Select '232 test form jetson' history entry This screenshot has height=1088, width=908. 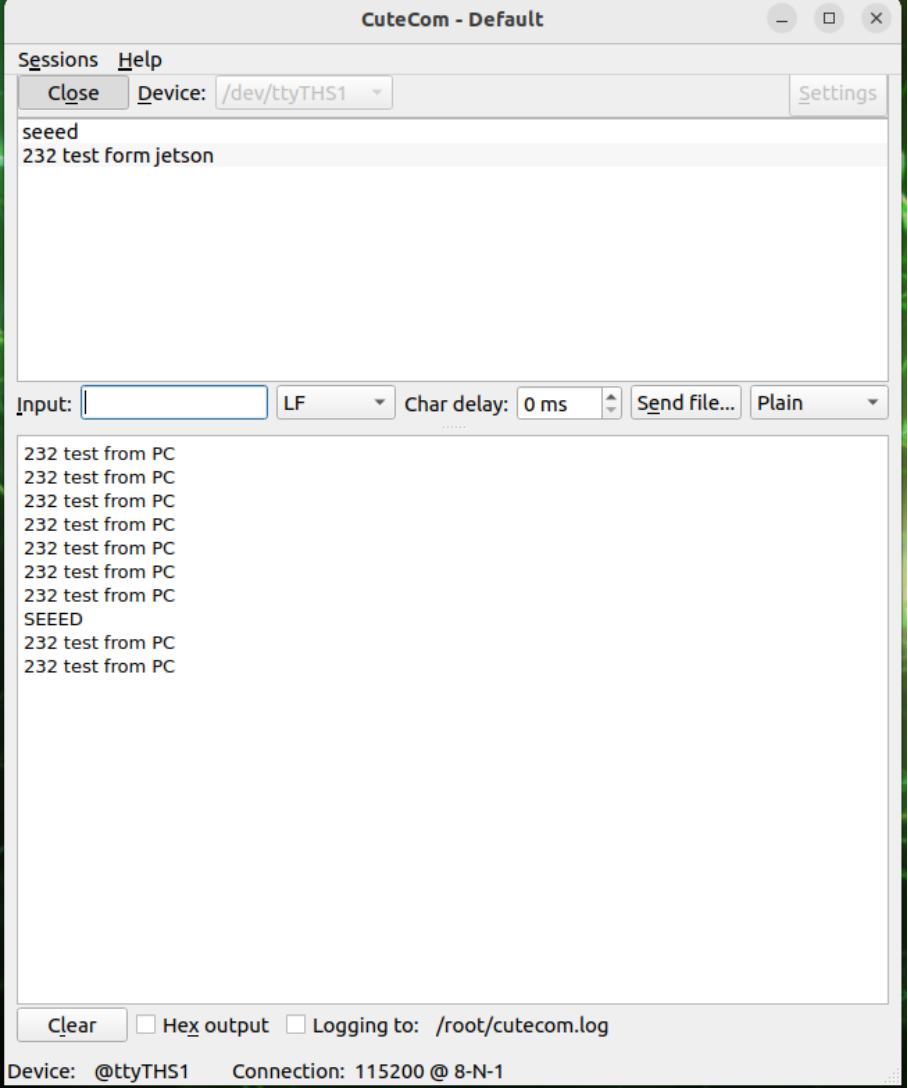click(118, 156)
